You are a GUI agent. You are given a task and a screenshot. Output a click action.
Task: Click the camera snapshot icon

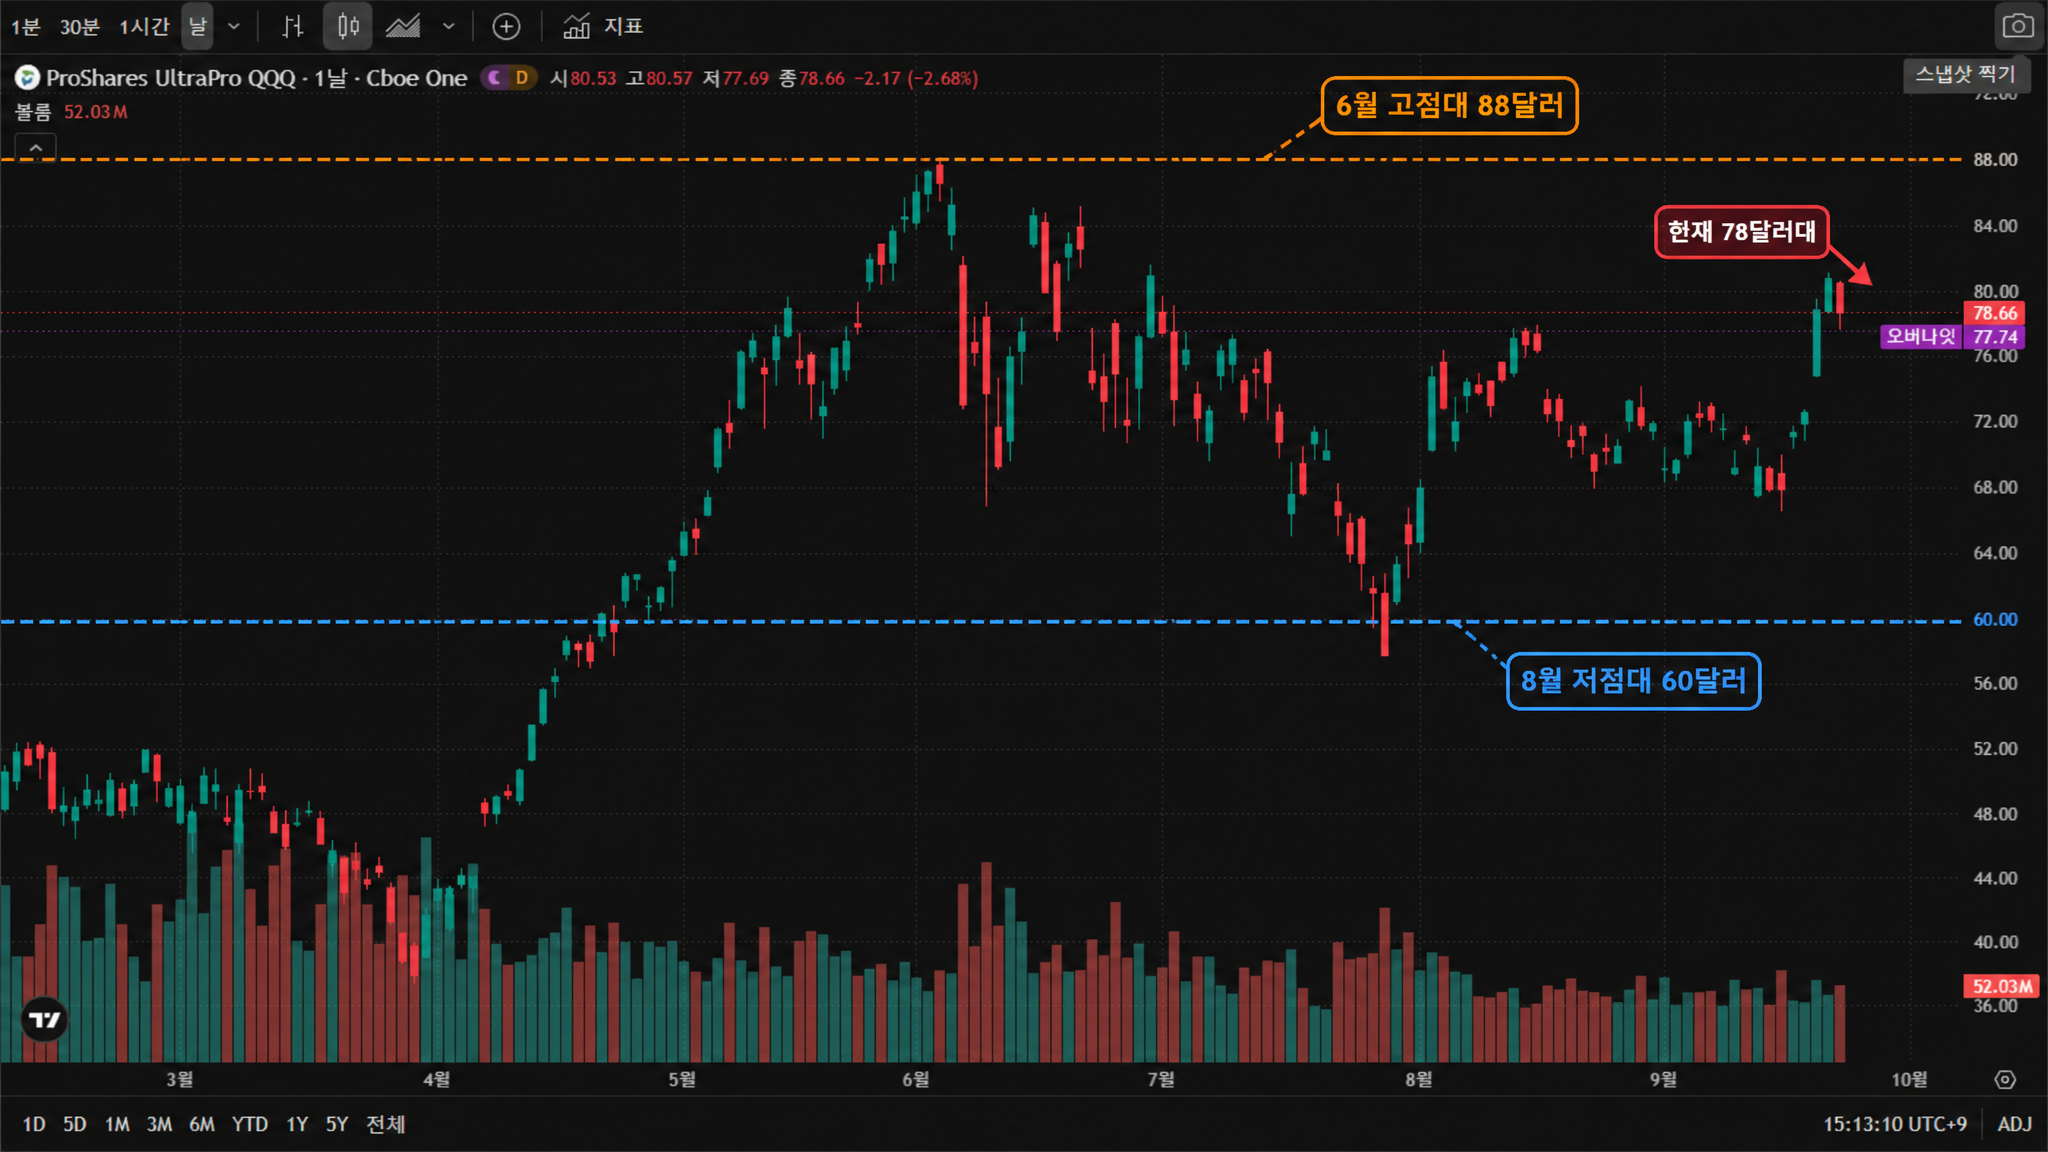pyautogui.click(x=2018, y=27)
